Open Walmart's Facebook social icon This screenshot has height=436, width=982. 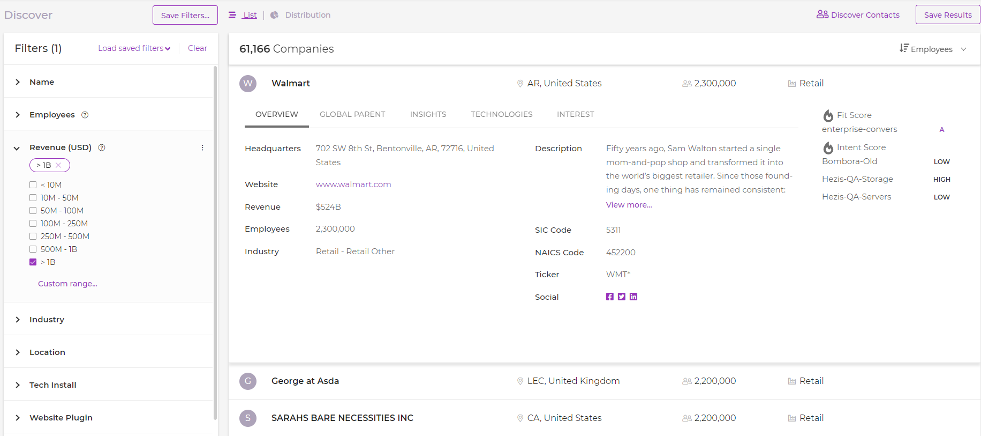(x=609, y=297)
